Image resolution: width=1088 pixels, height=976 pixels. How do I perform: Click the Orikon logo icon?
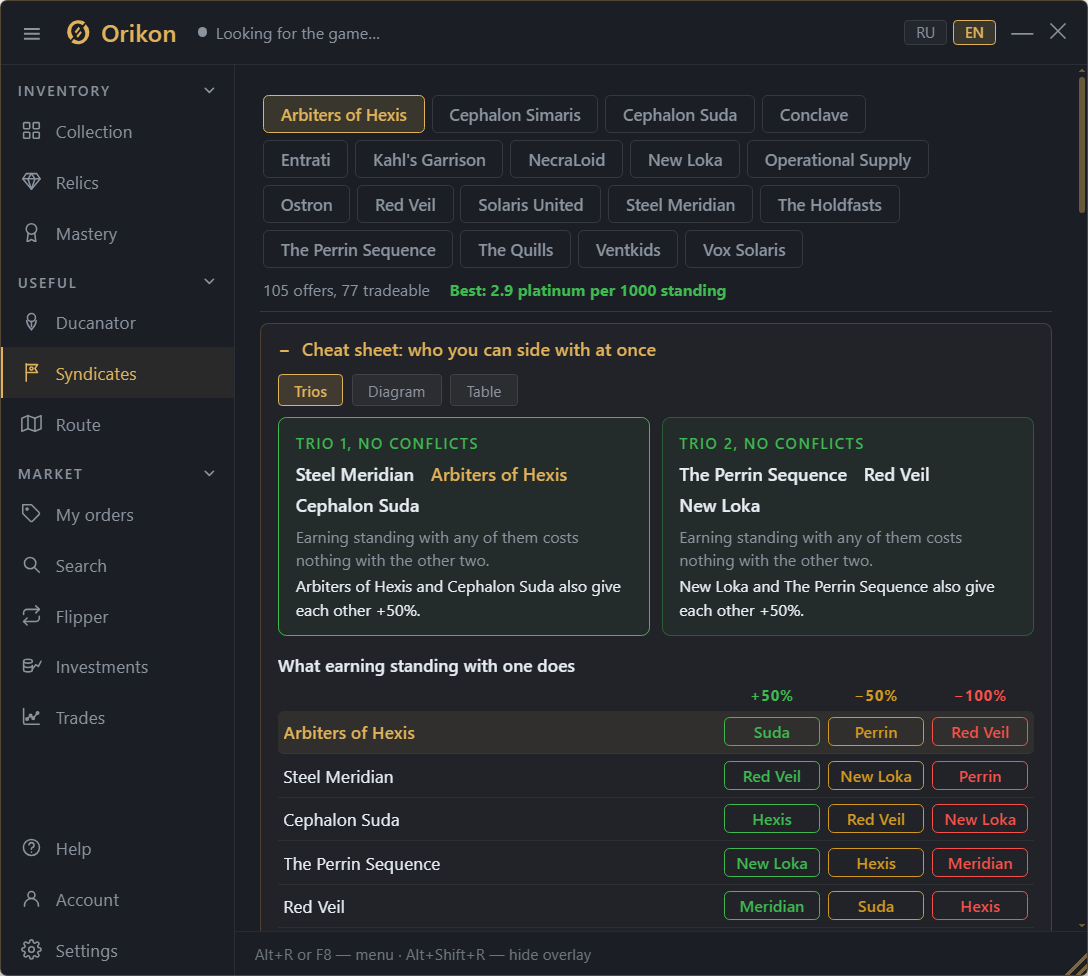coord(78,33)
